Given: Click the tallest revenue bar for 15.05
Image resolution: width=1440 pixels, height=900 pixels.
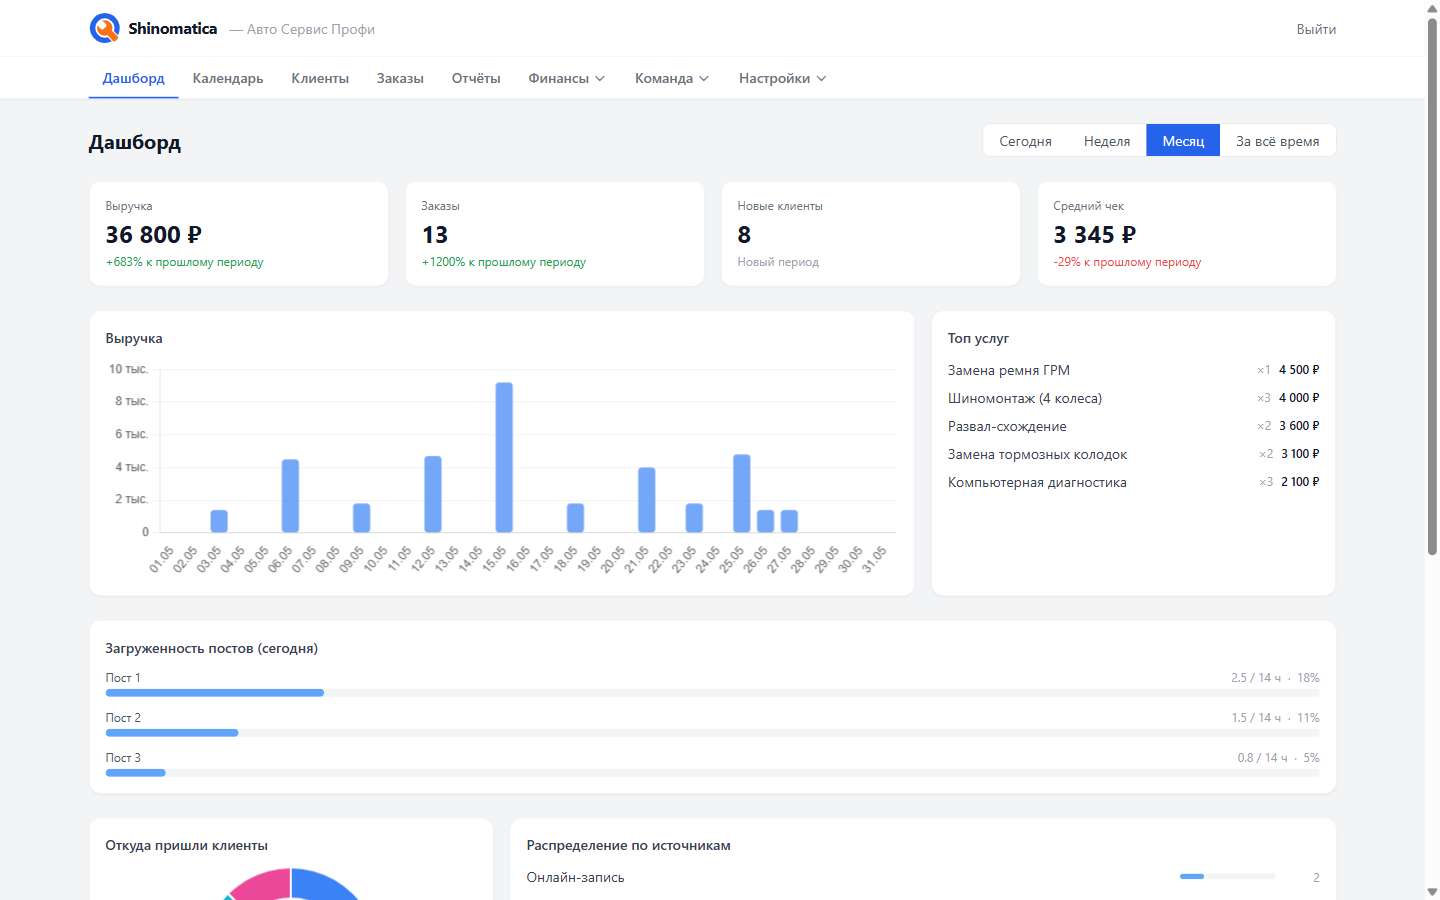Looking at the screenshot, I should tap(504, 457).
